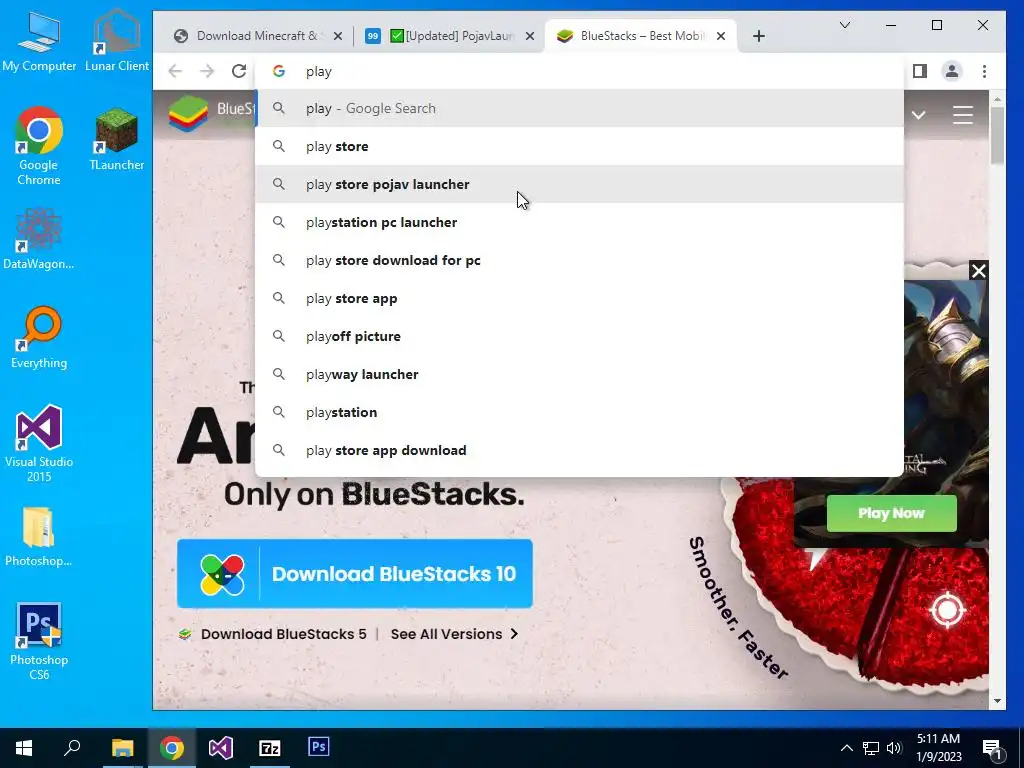Viewport: 1024px width, 768px height.
Task: Open File Explorer from taskbar
Action: pos(122,748)
